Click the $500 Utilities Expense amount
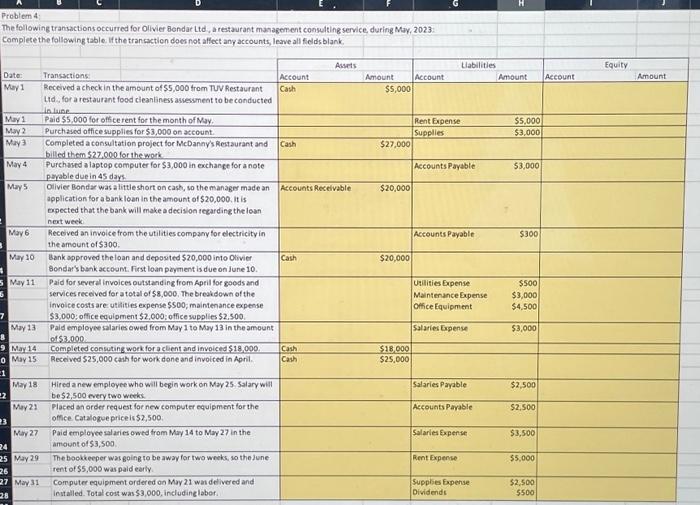The height and width of the screenshot is (505, 700). [528, 284]
